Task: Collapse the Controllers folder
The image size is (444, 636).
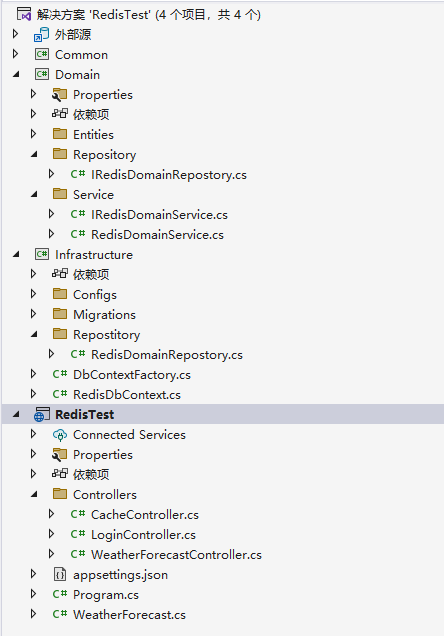Action: (34, 494)
